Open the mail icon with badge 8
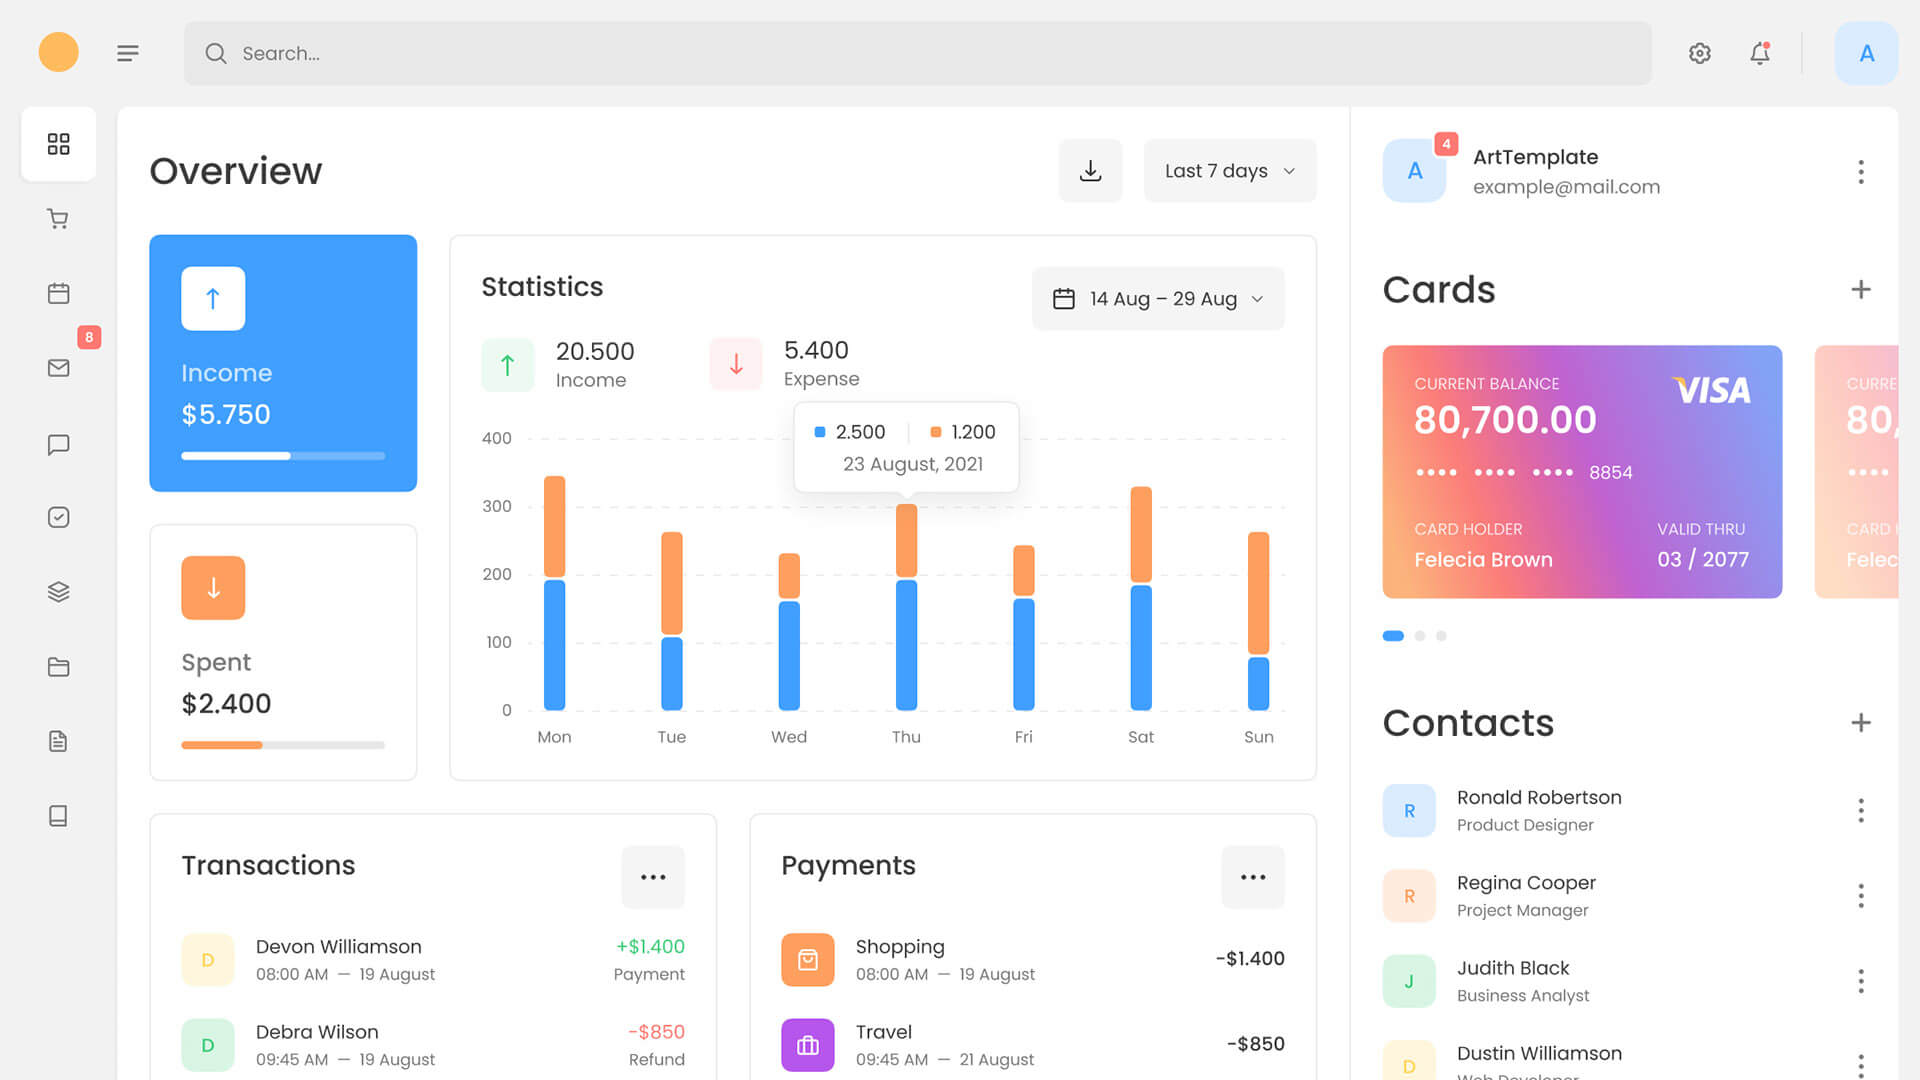The image size is (1920, 1080). [x=58, y=368]
